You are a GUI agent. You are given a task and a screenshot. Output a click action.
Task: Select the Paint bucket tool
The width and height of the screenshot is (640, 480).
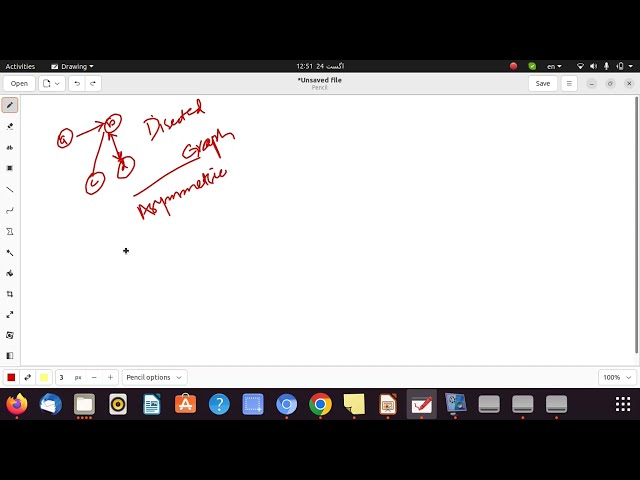(10, 273)
